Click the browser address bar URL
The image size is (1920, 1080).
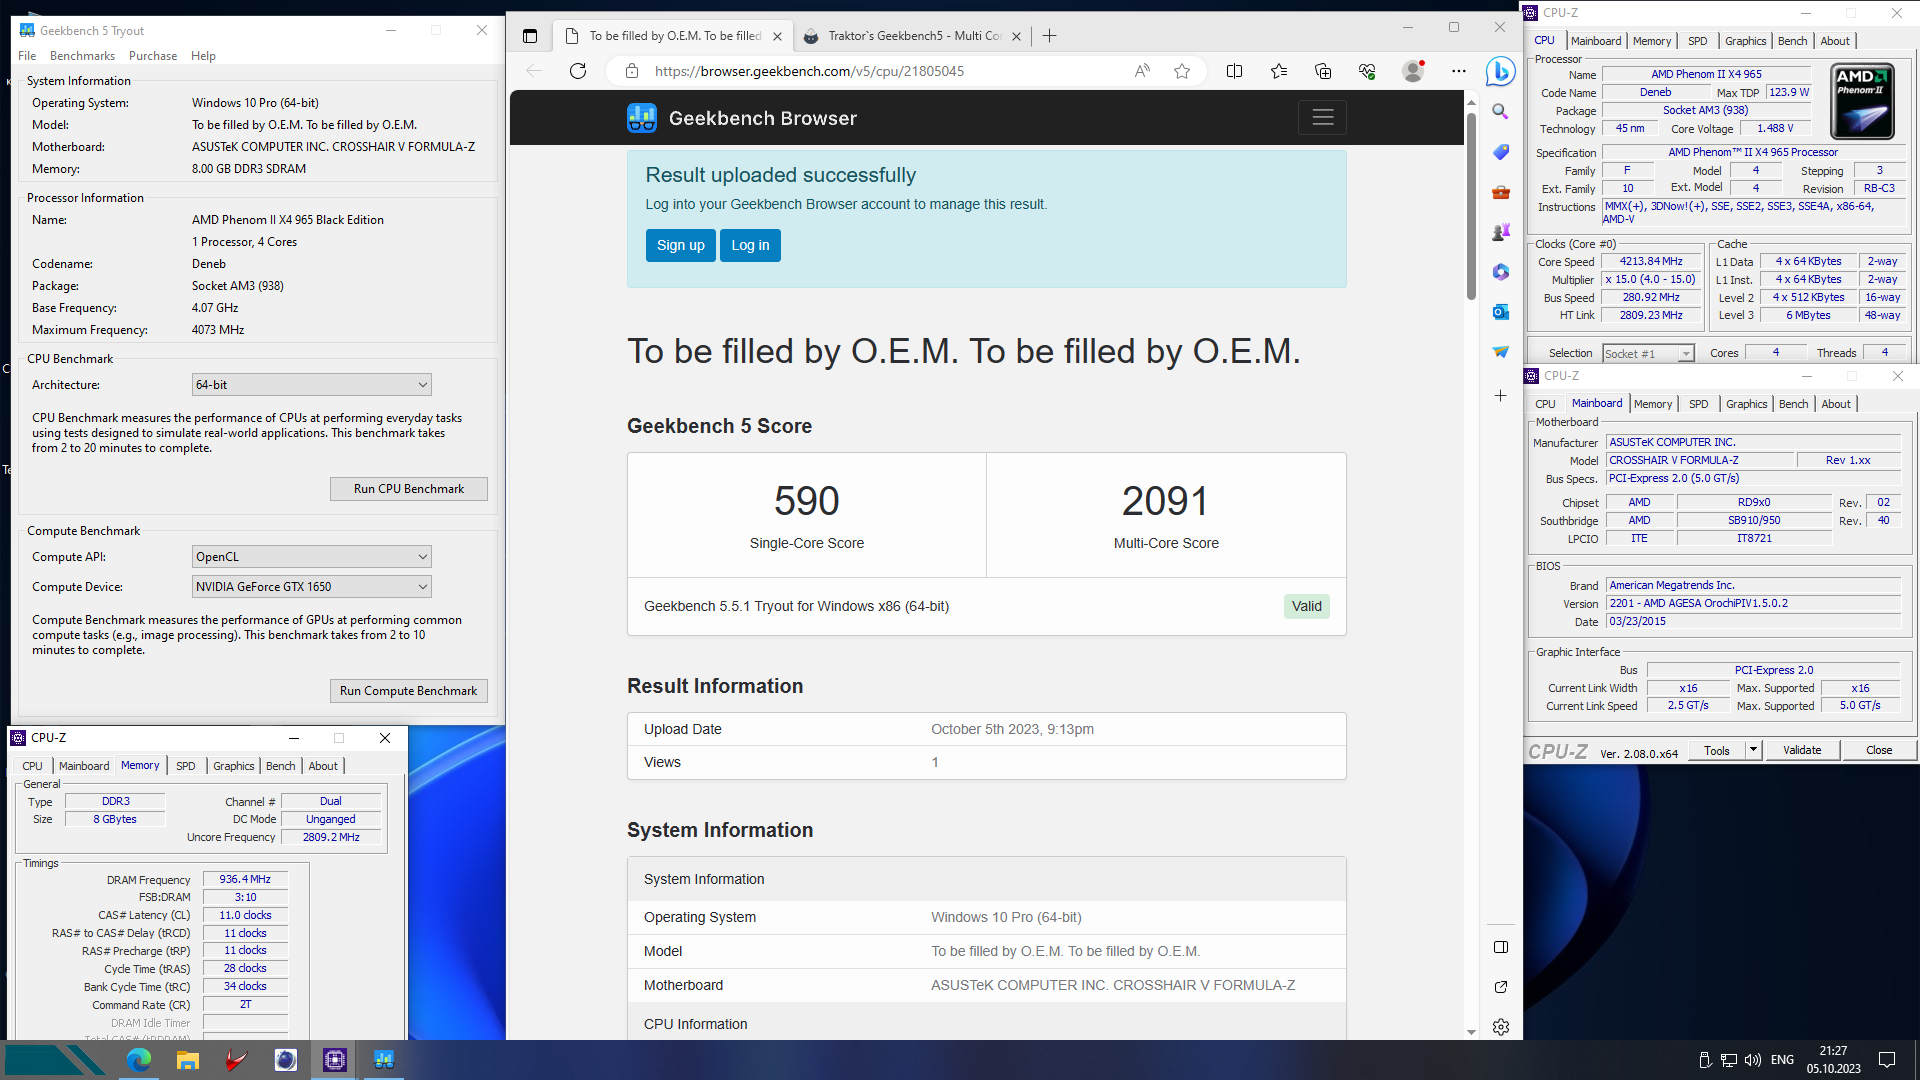pyautogui.click(x=809, y=71)
